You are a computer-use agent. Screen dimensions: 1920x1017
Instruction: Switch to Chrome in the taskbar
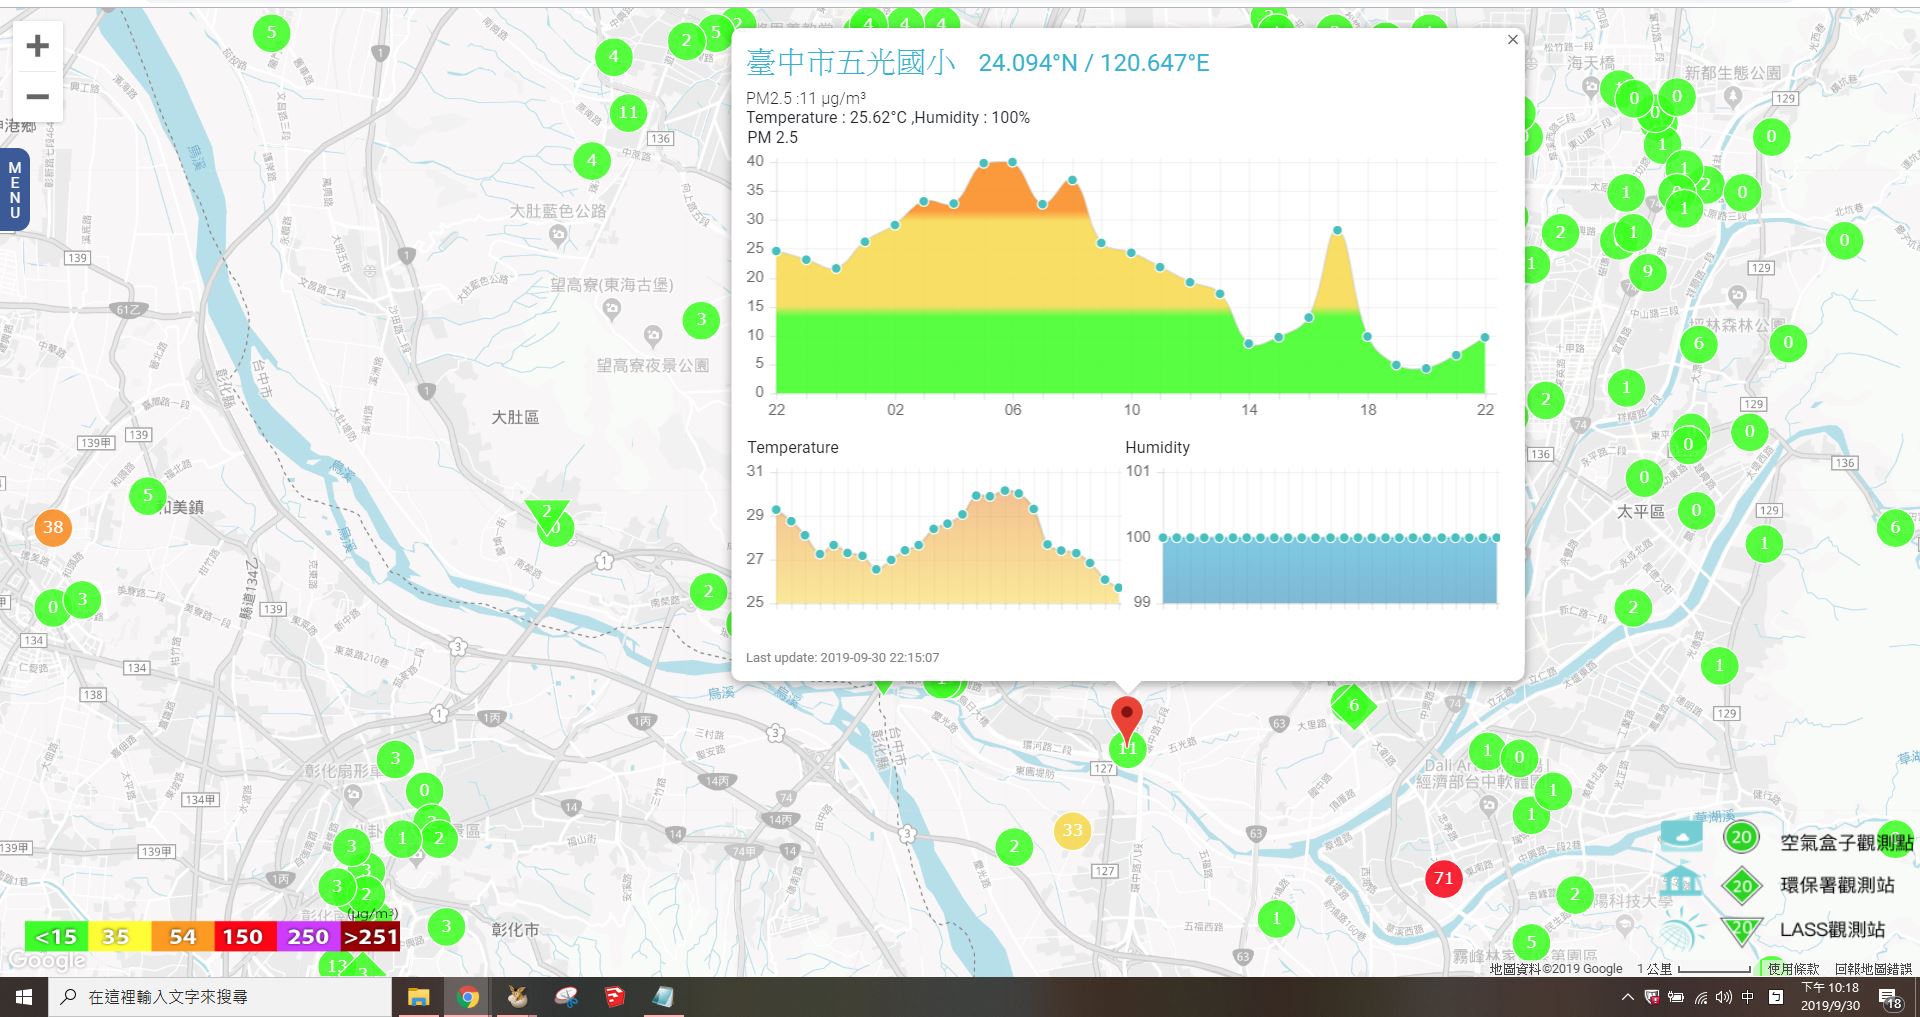tap(467, 997)
